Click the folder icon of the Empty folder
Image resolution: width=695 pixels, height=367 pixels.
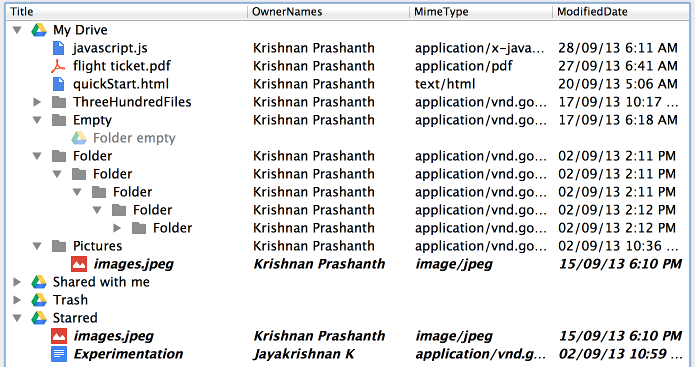tap(59, 120)
